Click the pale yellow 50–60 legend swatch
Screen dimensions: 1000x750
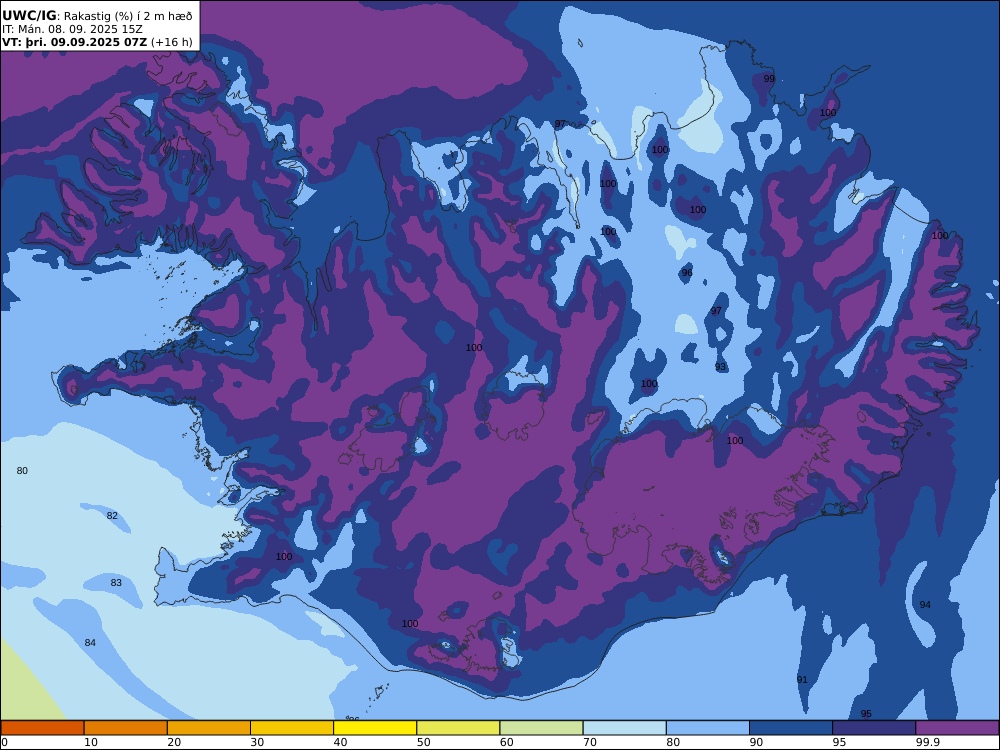pyautogui.click(x=459, y=728)
